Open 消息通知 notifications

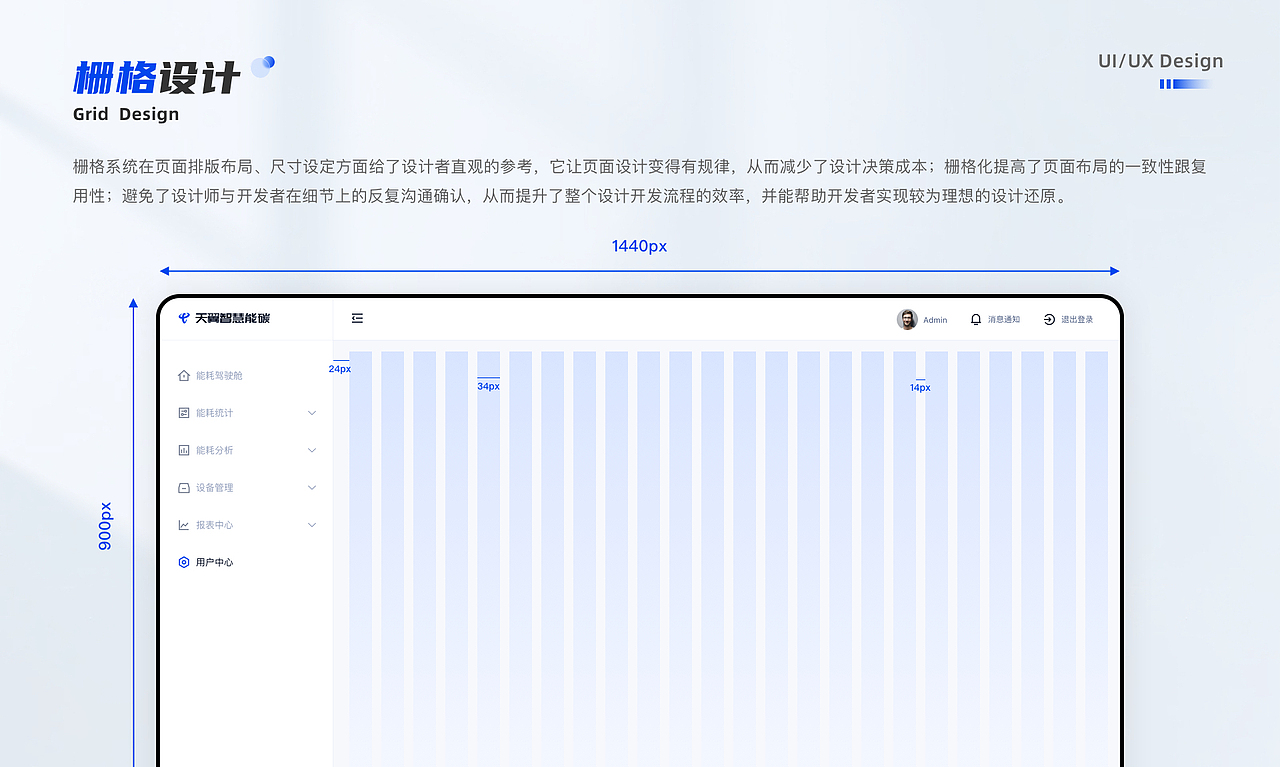[x=1004, y=320]
